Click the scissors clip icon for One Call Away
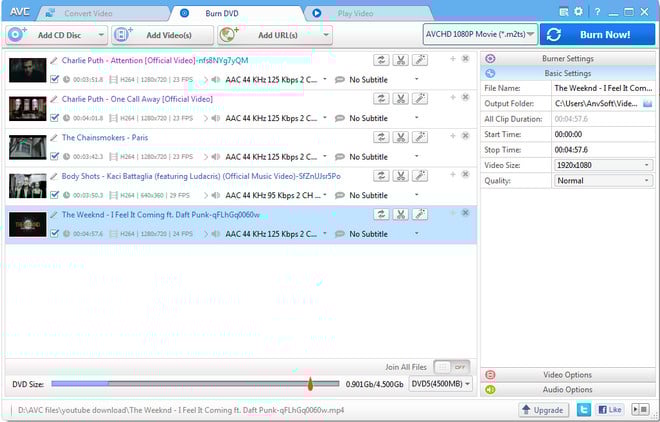Screen dimensions: 660x422 tap(401, 99)
